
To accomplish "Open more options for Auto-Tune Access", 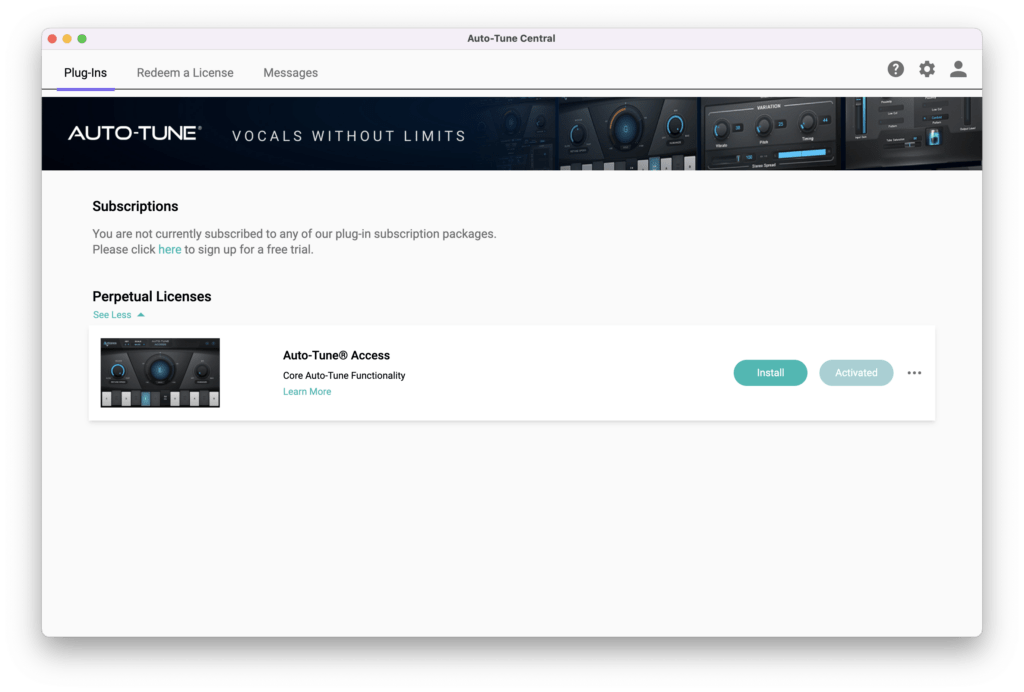I will click(914, 373).
